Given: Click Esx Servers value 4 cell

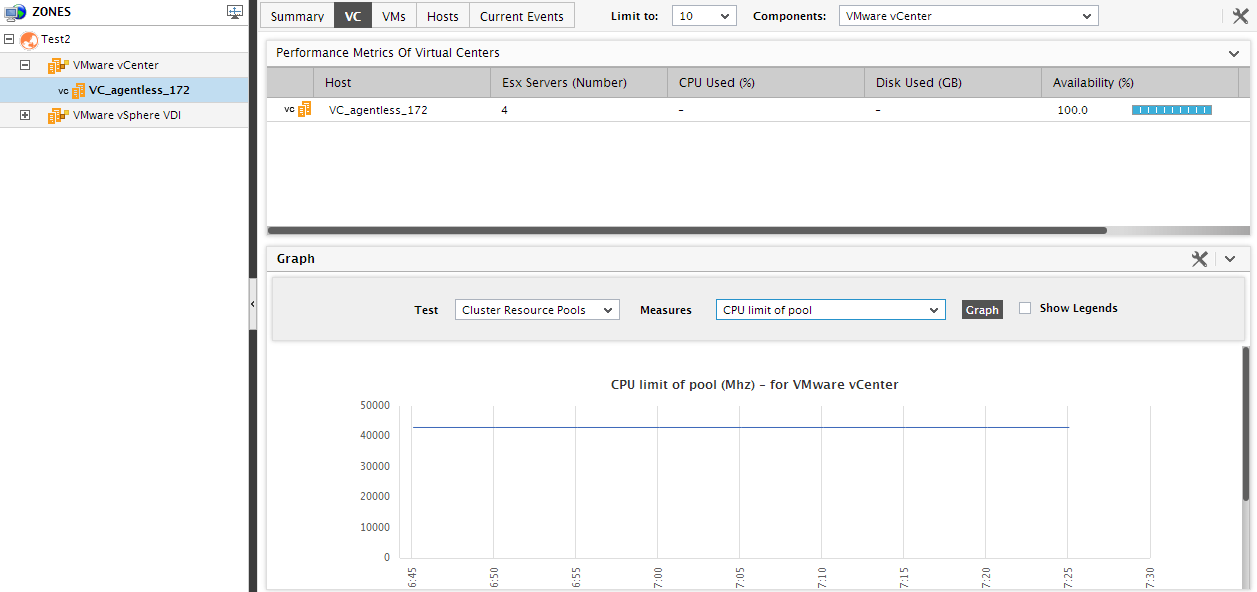Looking at the screenshot, I should click(x=505, y=110).
